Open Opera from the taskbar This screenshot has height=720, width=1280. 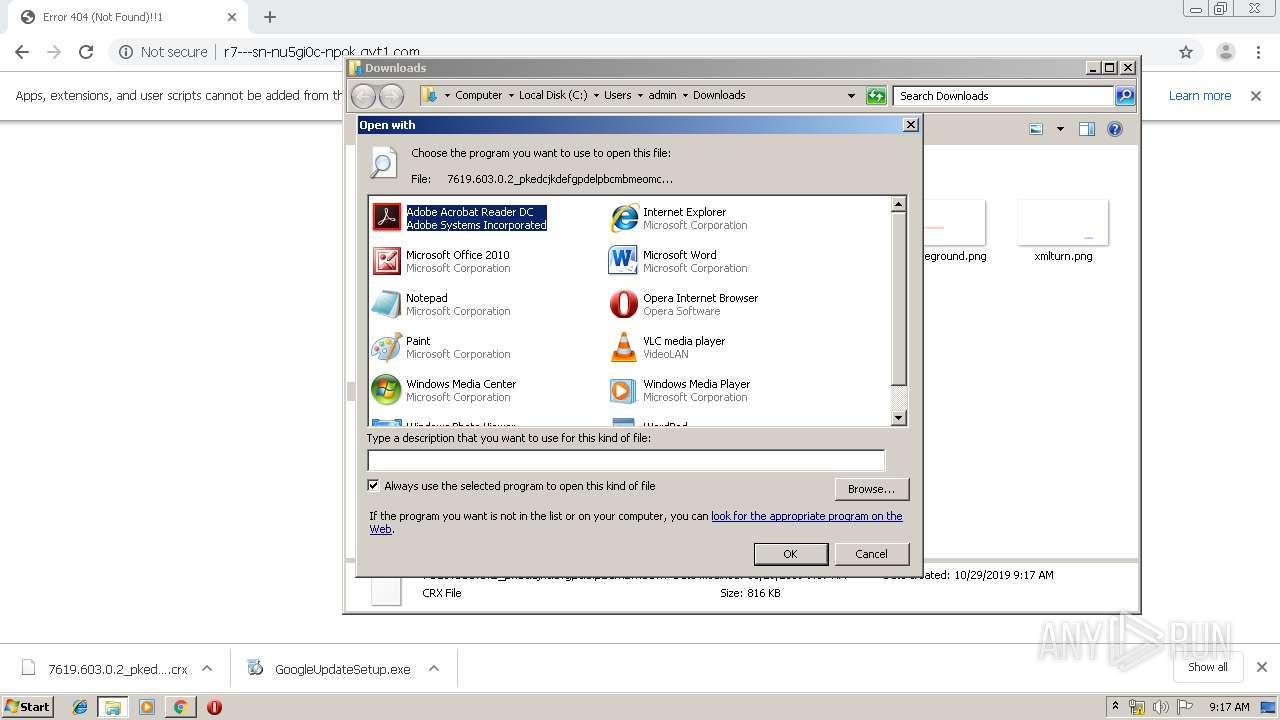214,707
